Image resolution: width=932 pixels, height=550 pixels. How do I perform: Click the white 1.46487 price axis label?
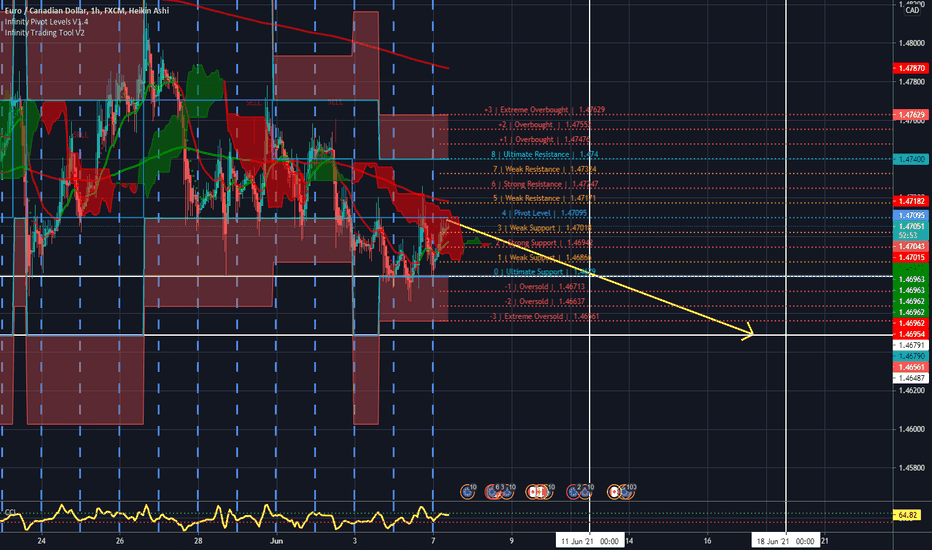pos(911,378)
